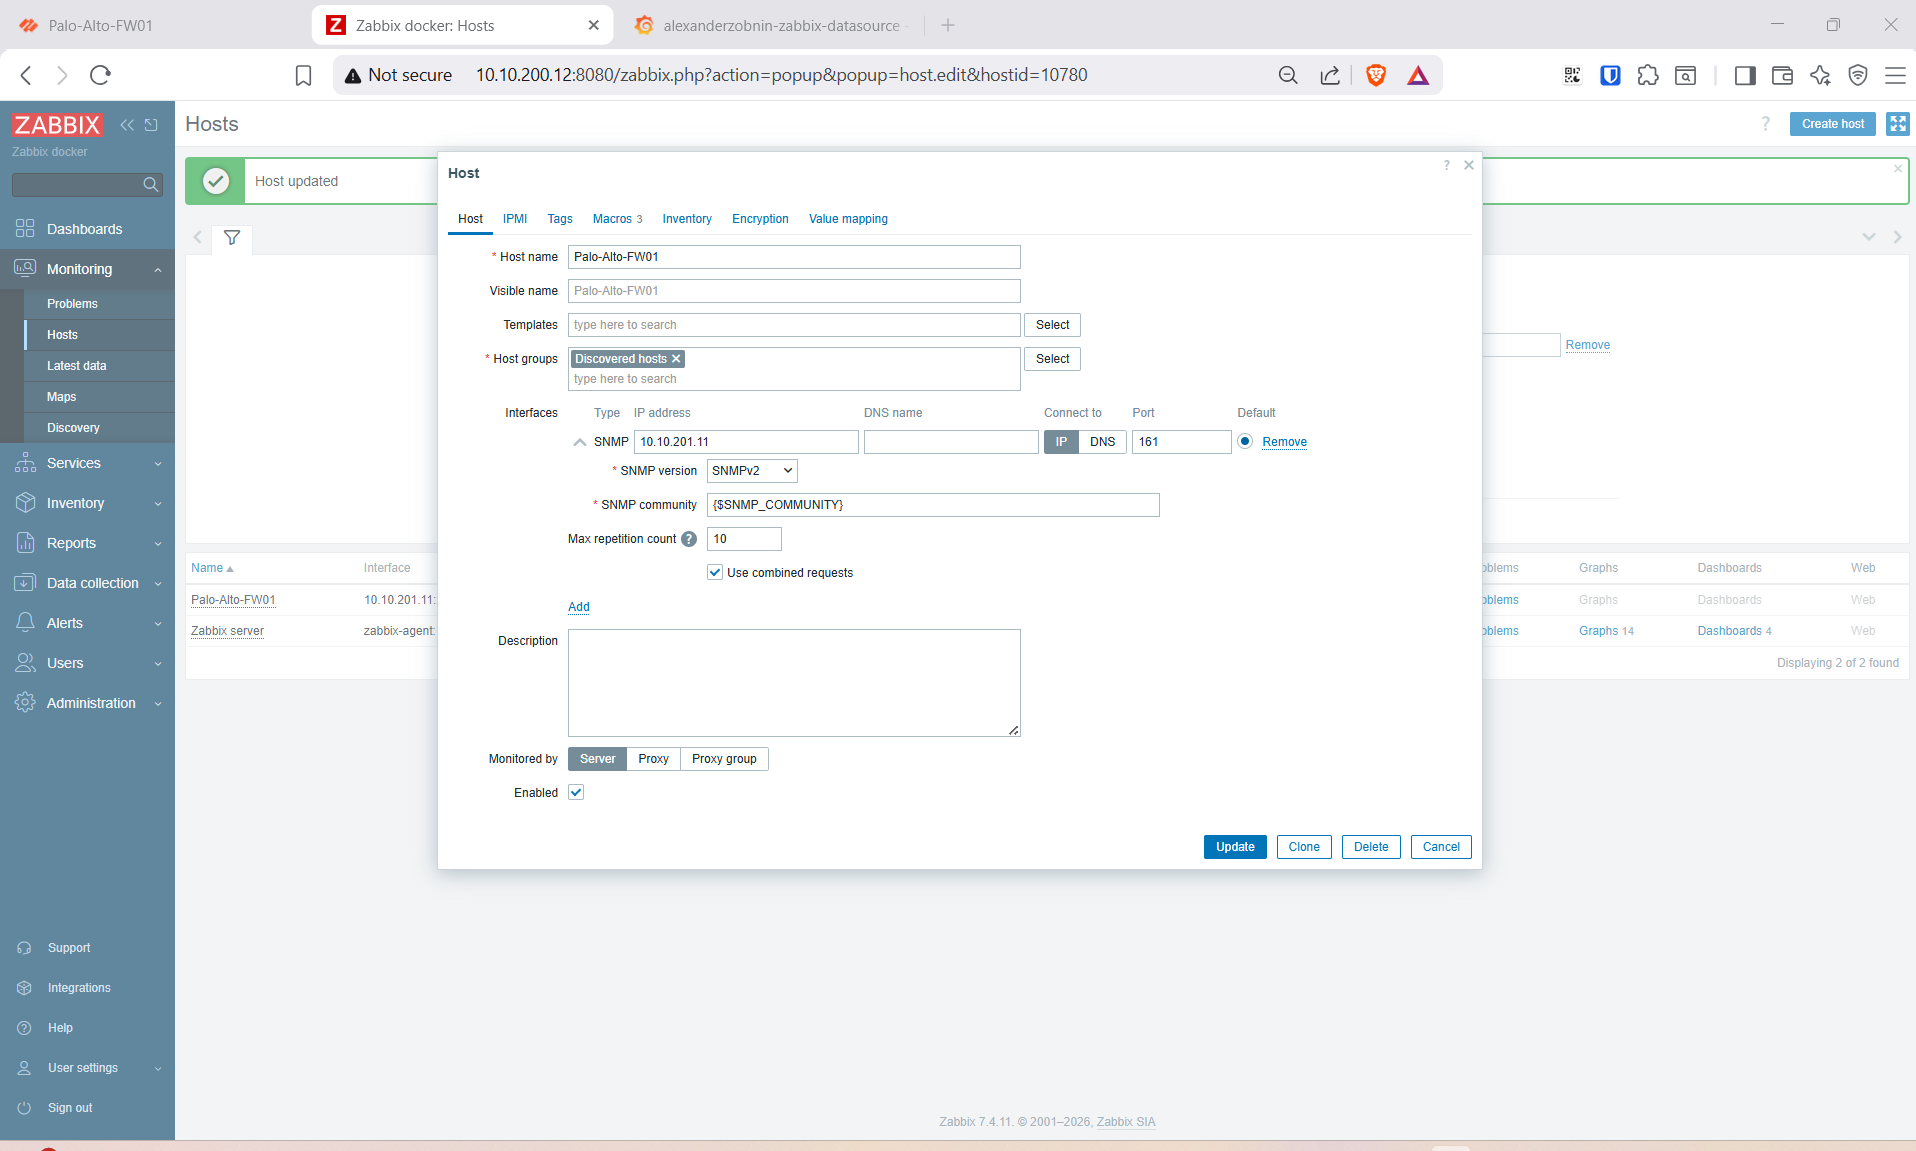Expand the Inventory sidebar menu
The image size is (1916, 1151).
pyautogui.click(x=87, y=503)
